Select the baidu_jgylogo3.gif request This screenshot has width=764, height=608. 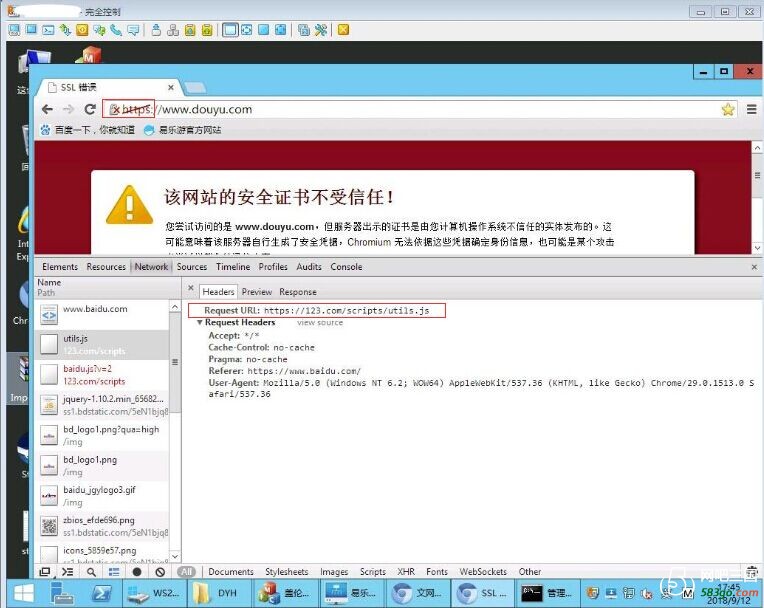point(102,496)
